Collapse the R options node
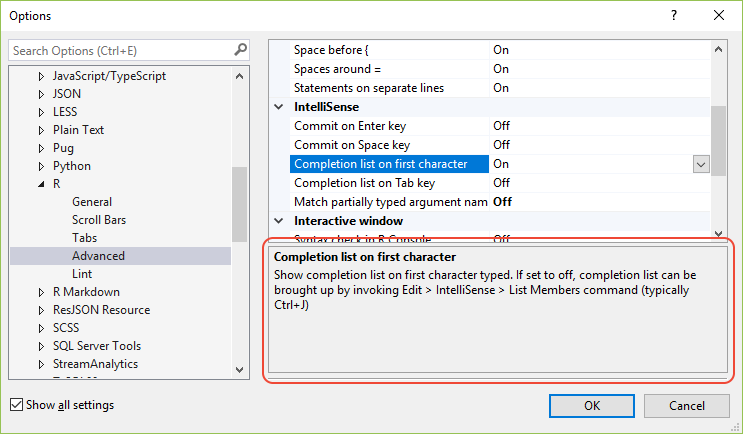The height and width of the screenshot is (434, 743). (41, 184)
